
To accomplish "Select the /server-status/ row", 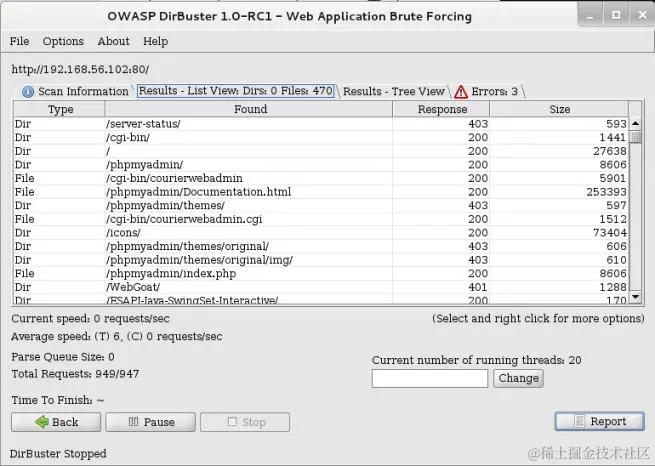I will (321, 124).
